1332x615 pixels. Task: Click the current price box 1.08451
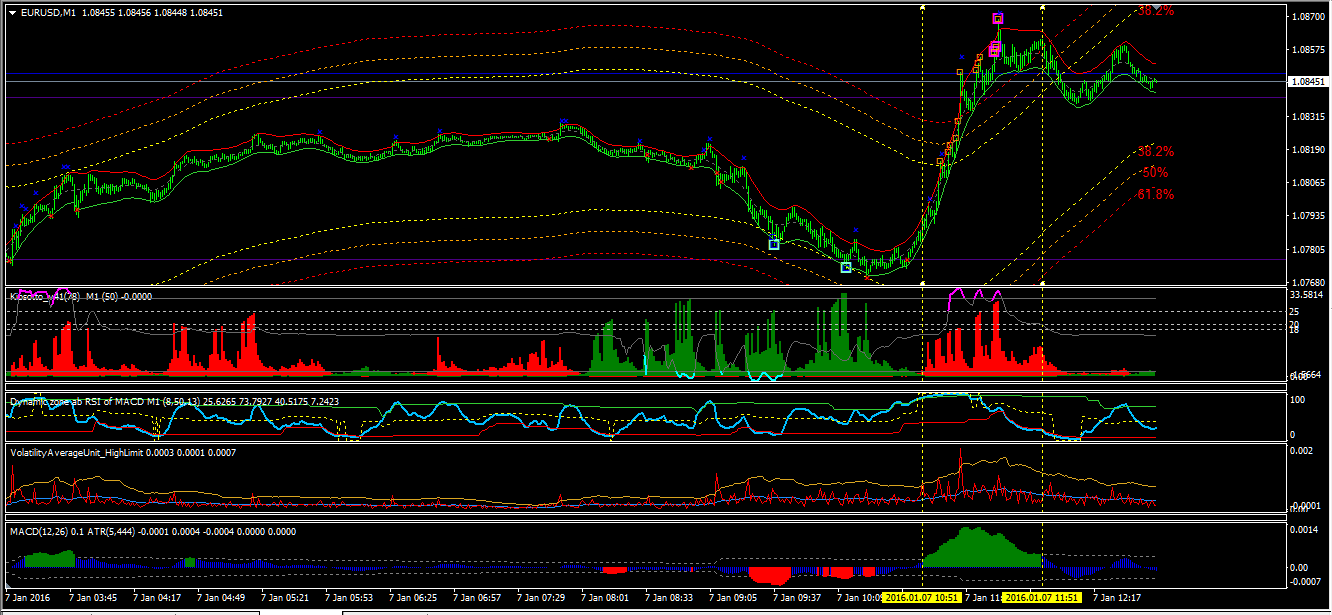[x=1308, y=81]
